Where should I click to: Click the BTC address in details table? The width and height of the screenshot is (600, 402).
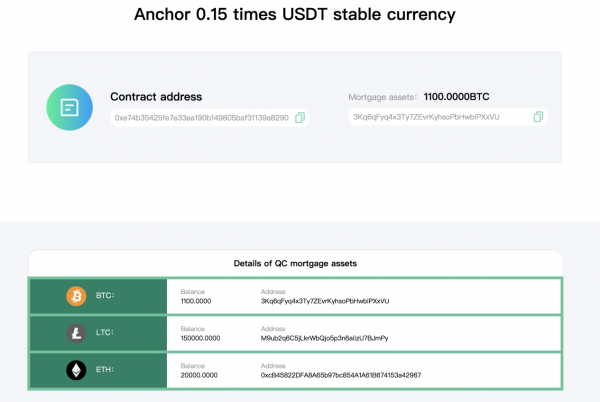tap(324, 301)
